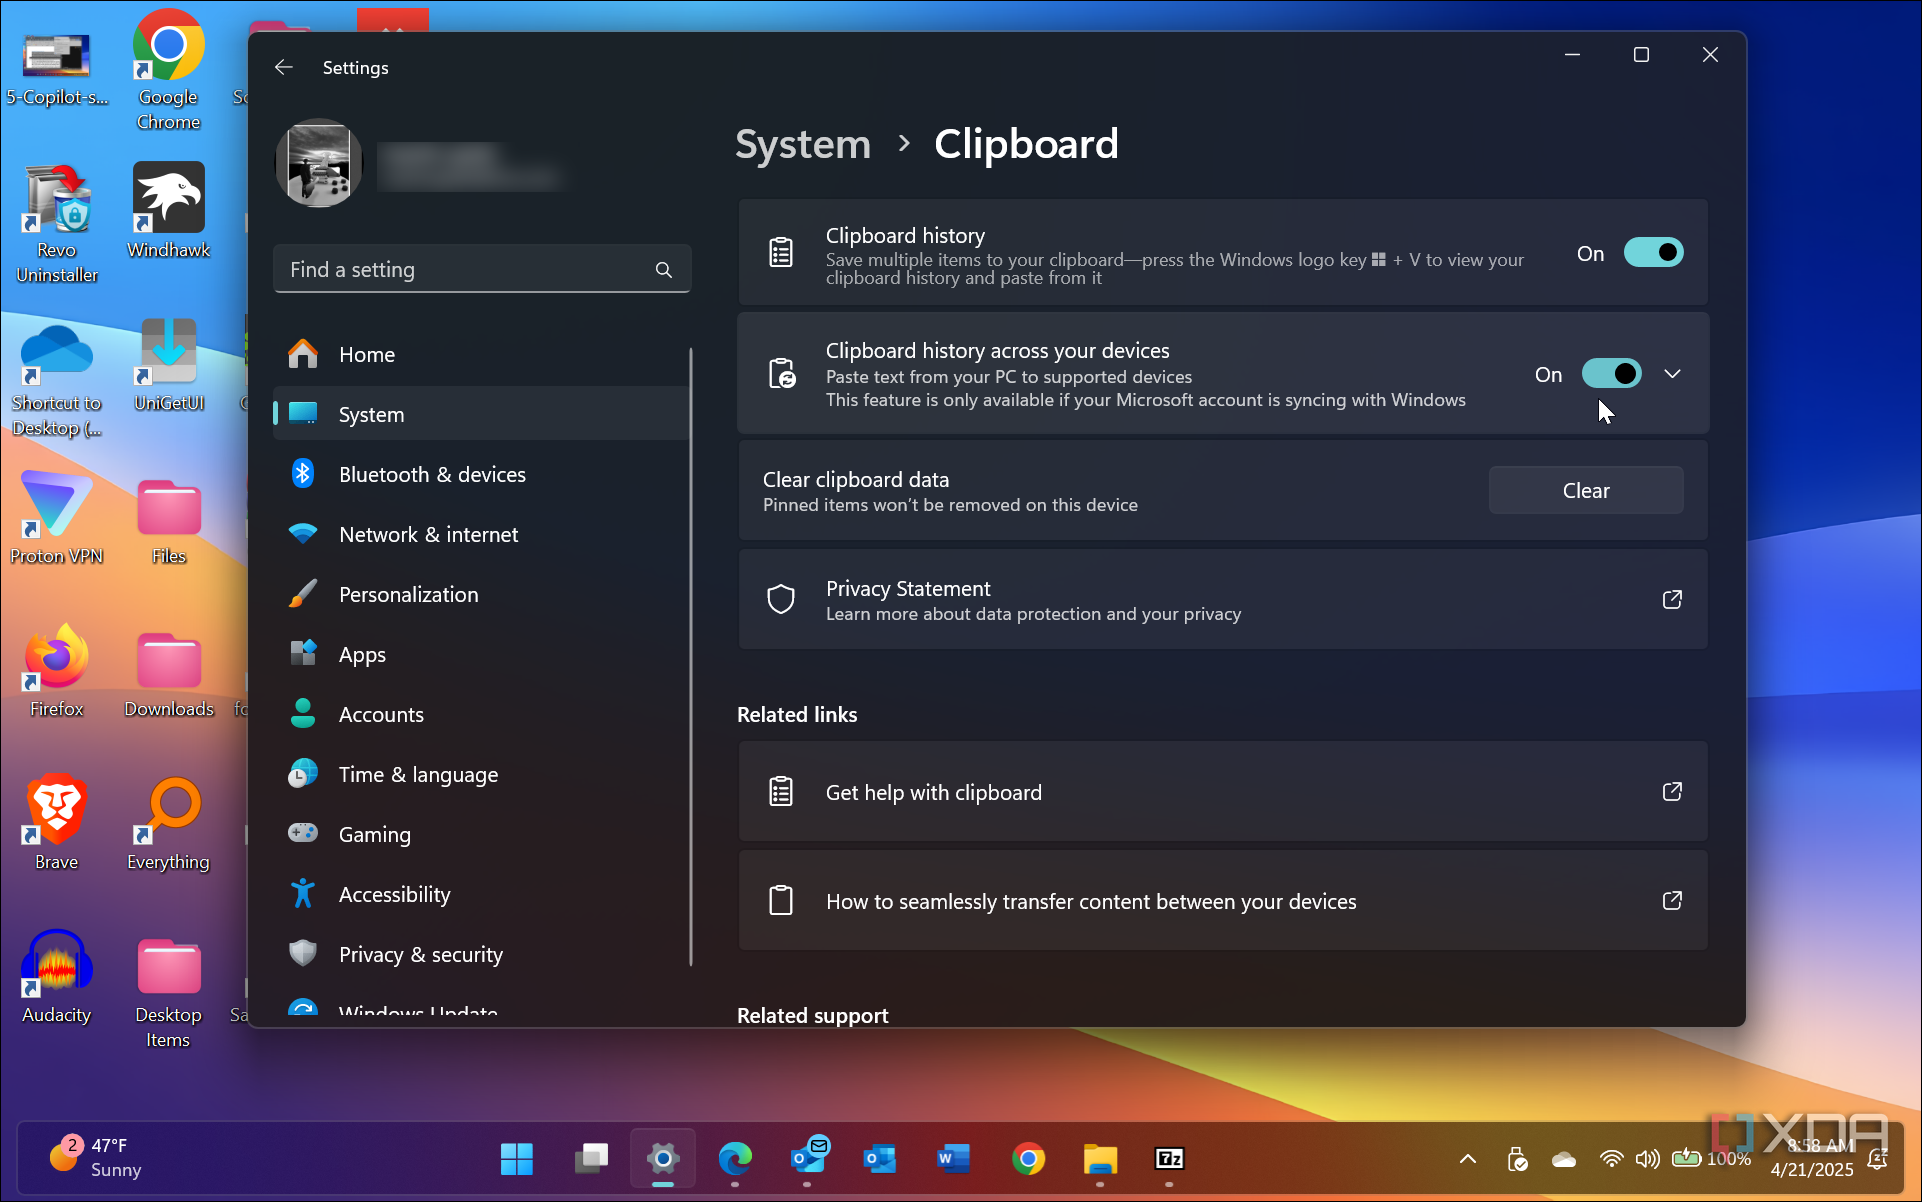Open 7-Zip from the taskbar
The width and height of the screenshot is (1922, 1202).
1170,1159
